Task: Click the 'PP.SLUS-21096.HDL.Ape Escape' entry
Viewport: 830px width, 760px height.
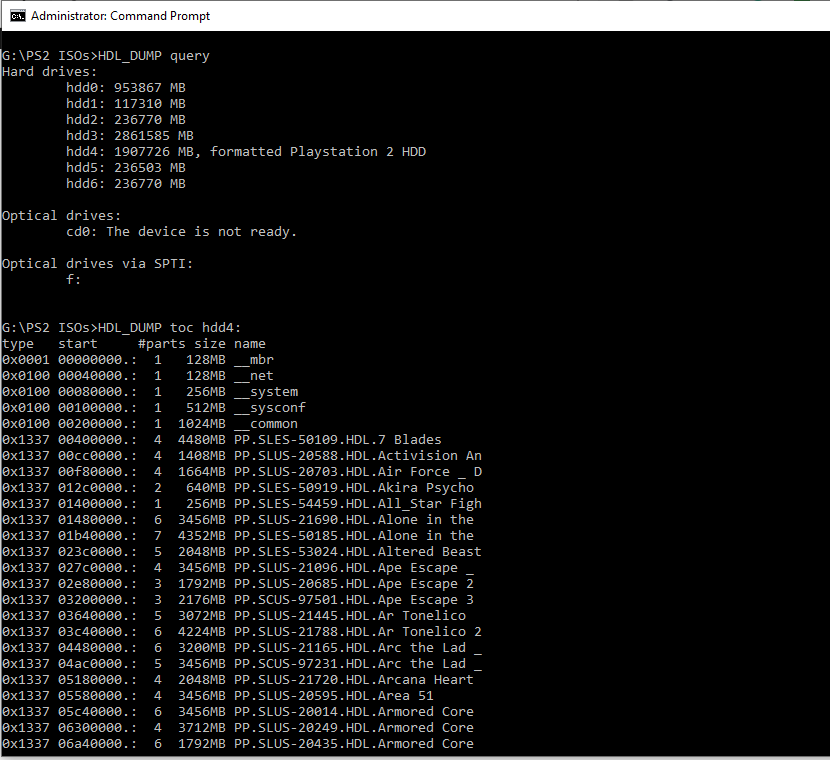Action: pos(354,568)
